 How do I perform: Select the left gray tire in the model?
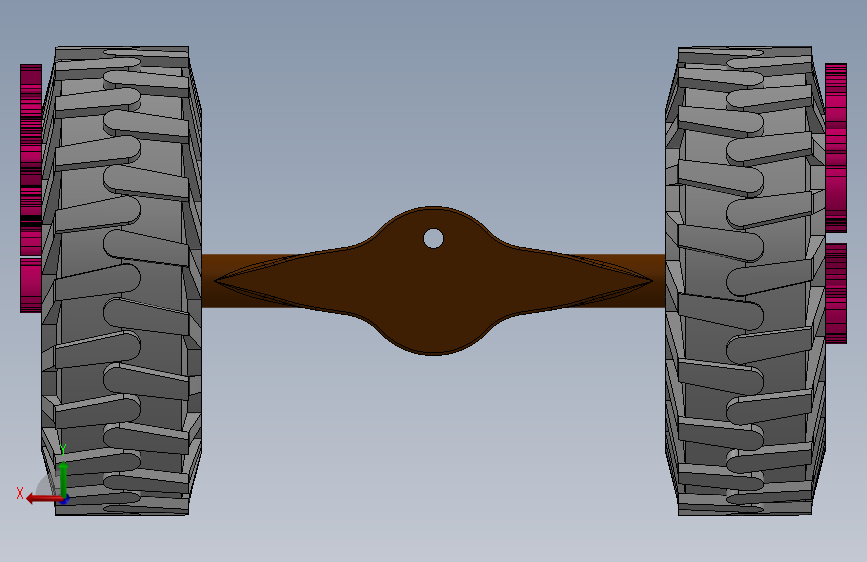(122, 281)
